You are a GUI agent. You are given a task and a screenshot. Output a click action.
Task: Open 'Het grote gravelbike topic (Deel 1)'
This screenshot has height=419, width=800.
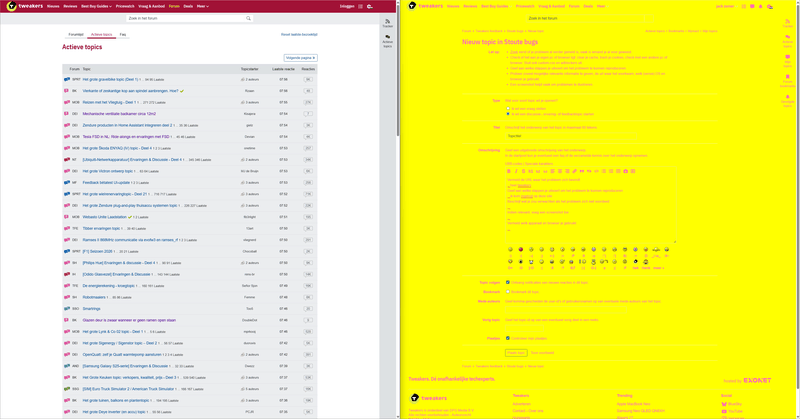(x=110, y=80)
